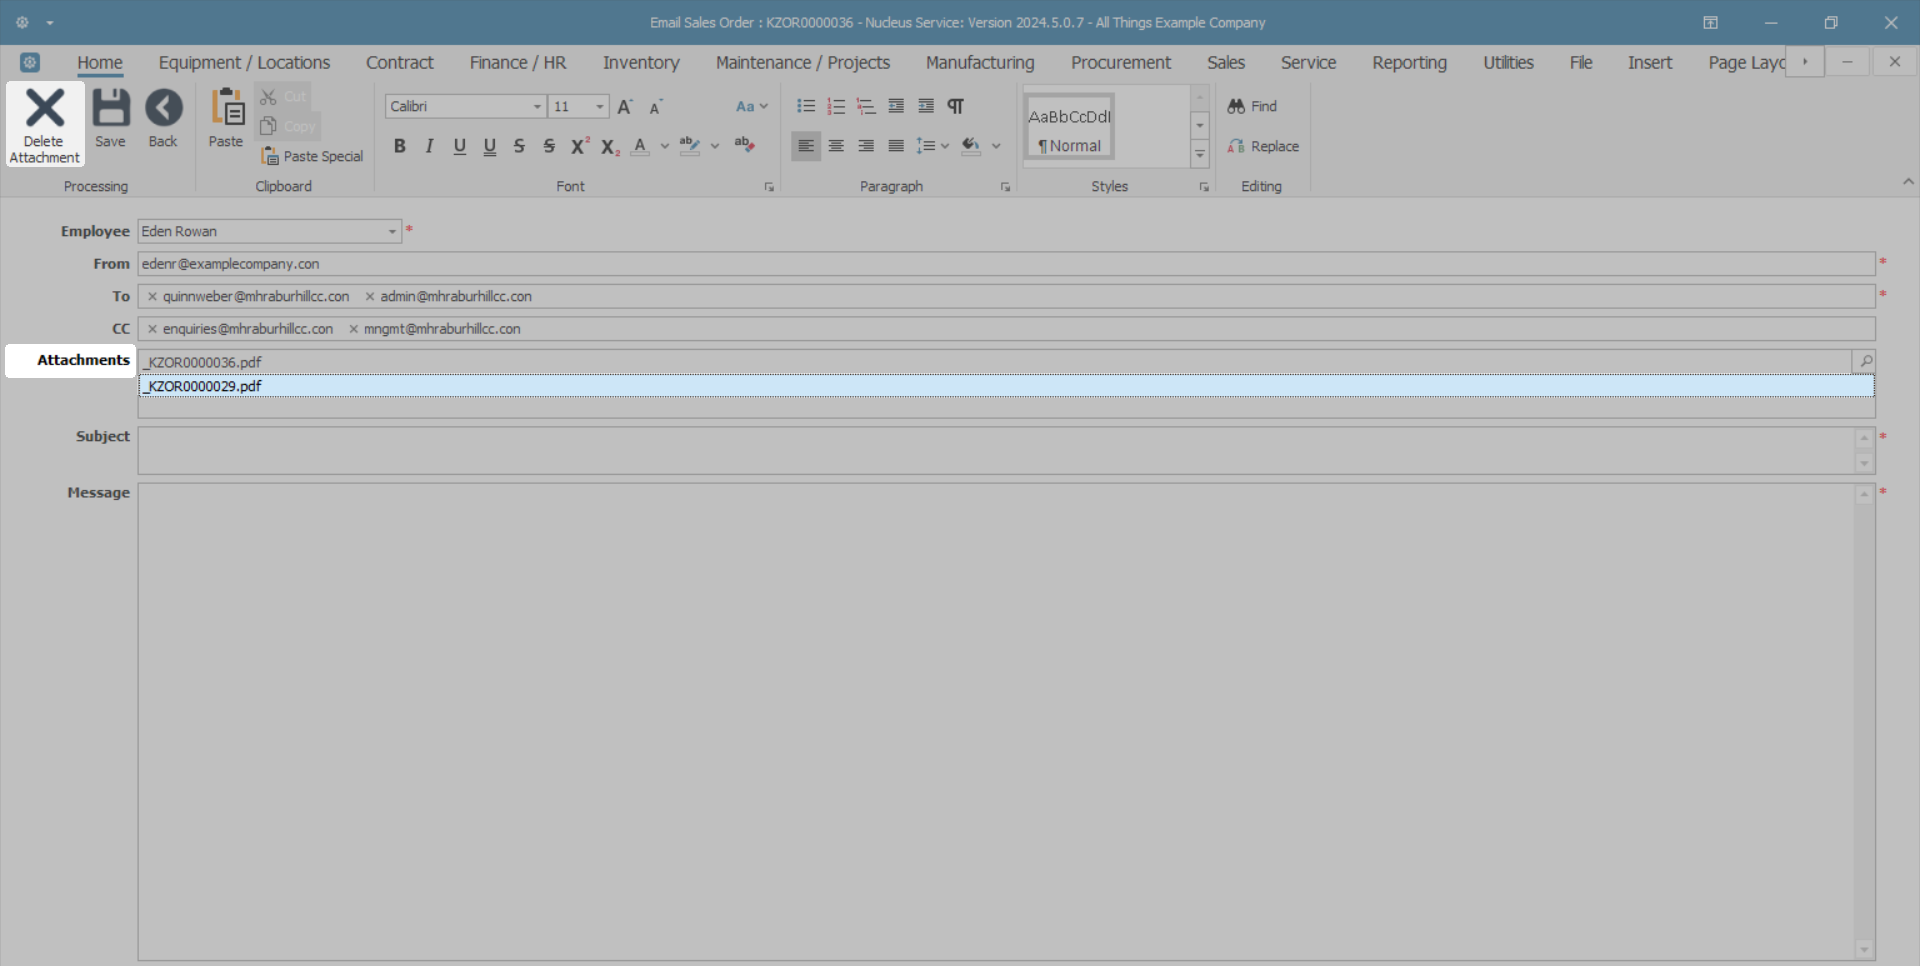Click the Delete Attachment button
Screen dimensions: 1920x966
coord(45,125)
